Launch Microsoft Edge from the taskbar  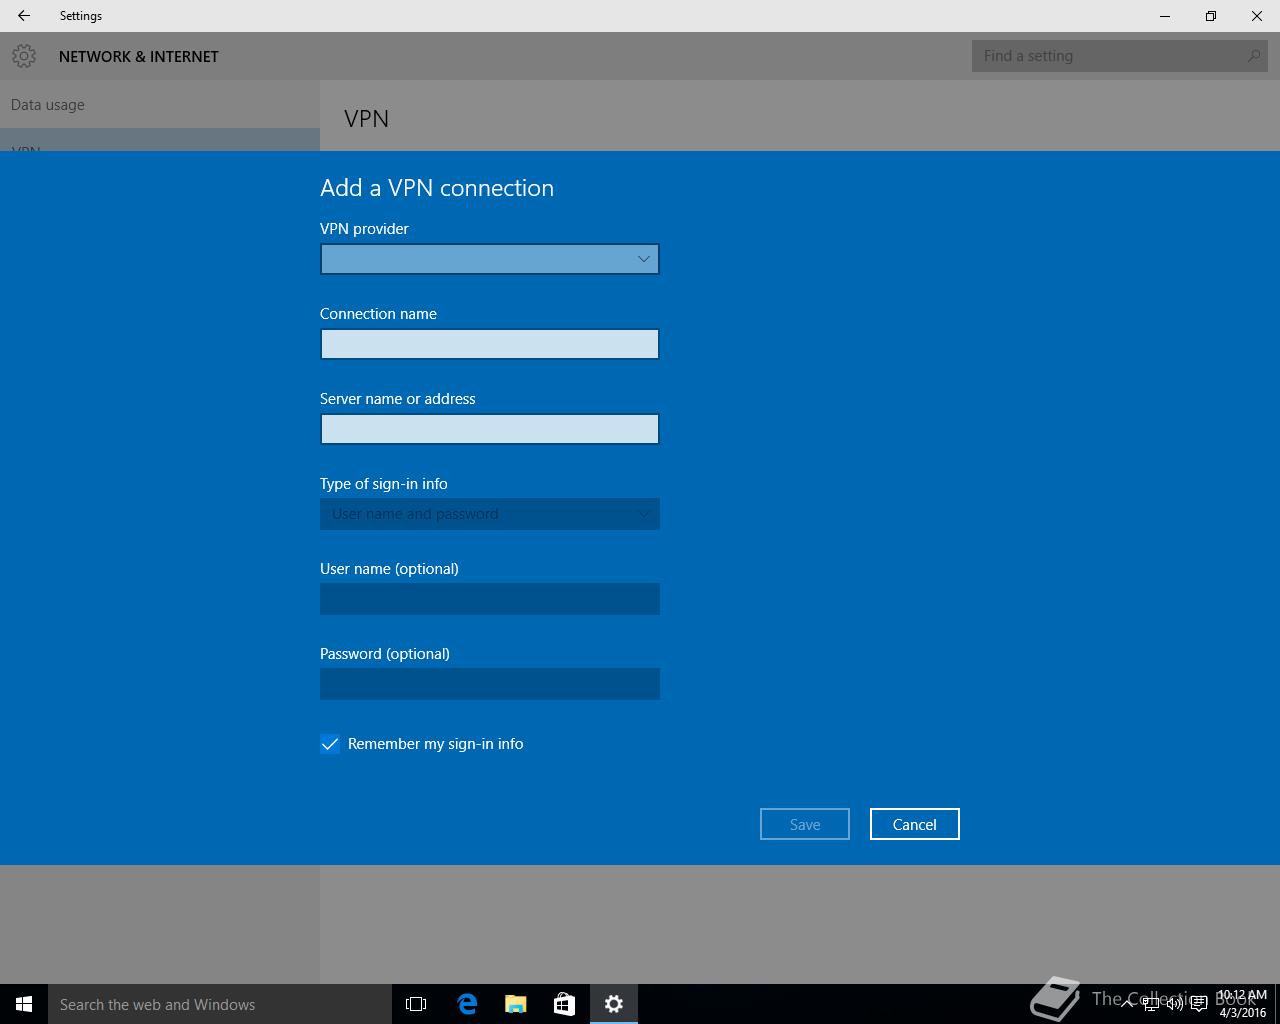(x=466, y=1004)
